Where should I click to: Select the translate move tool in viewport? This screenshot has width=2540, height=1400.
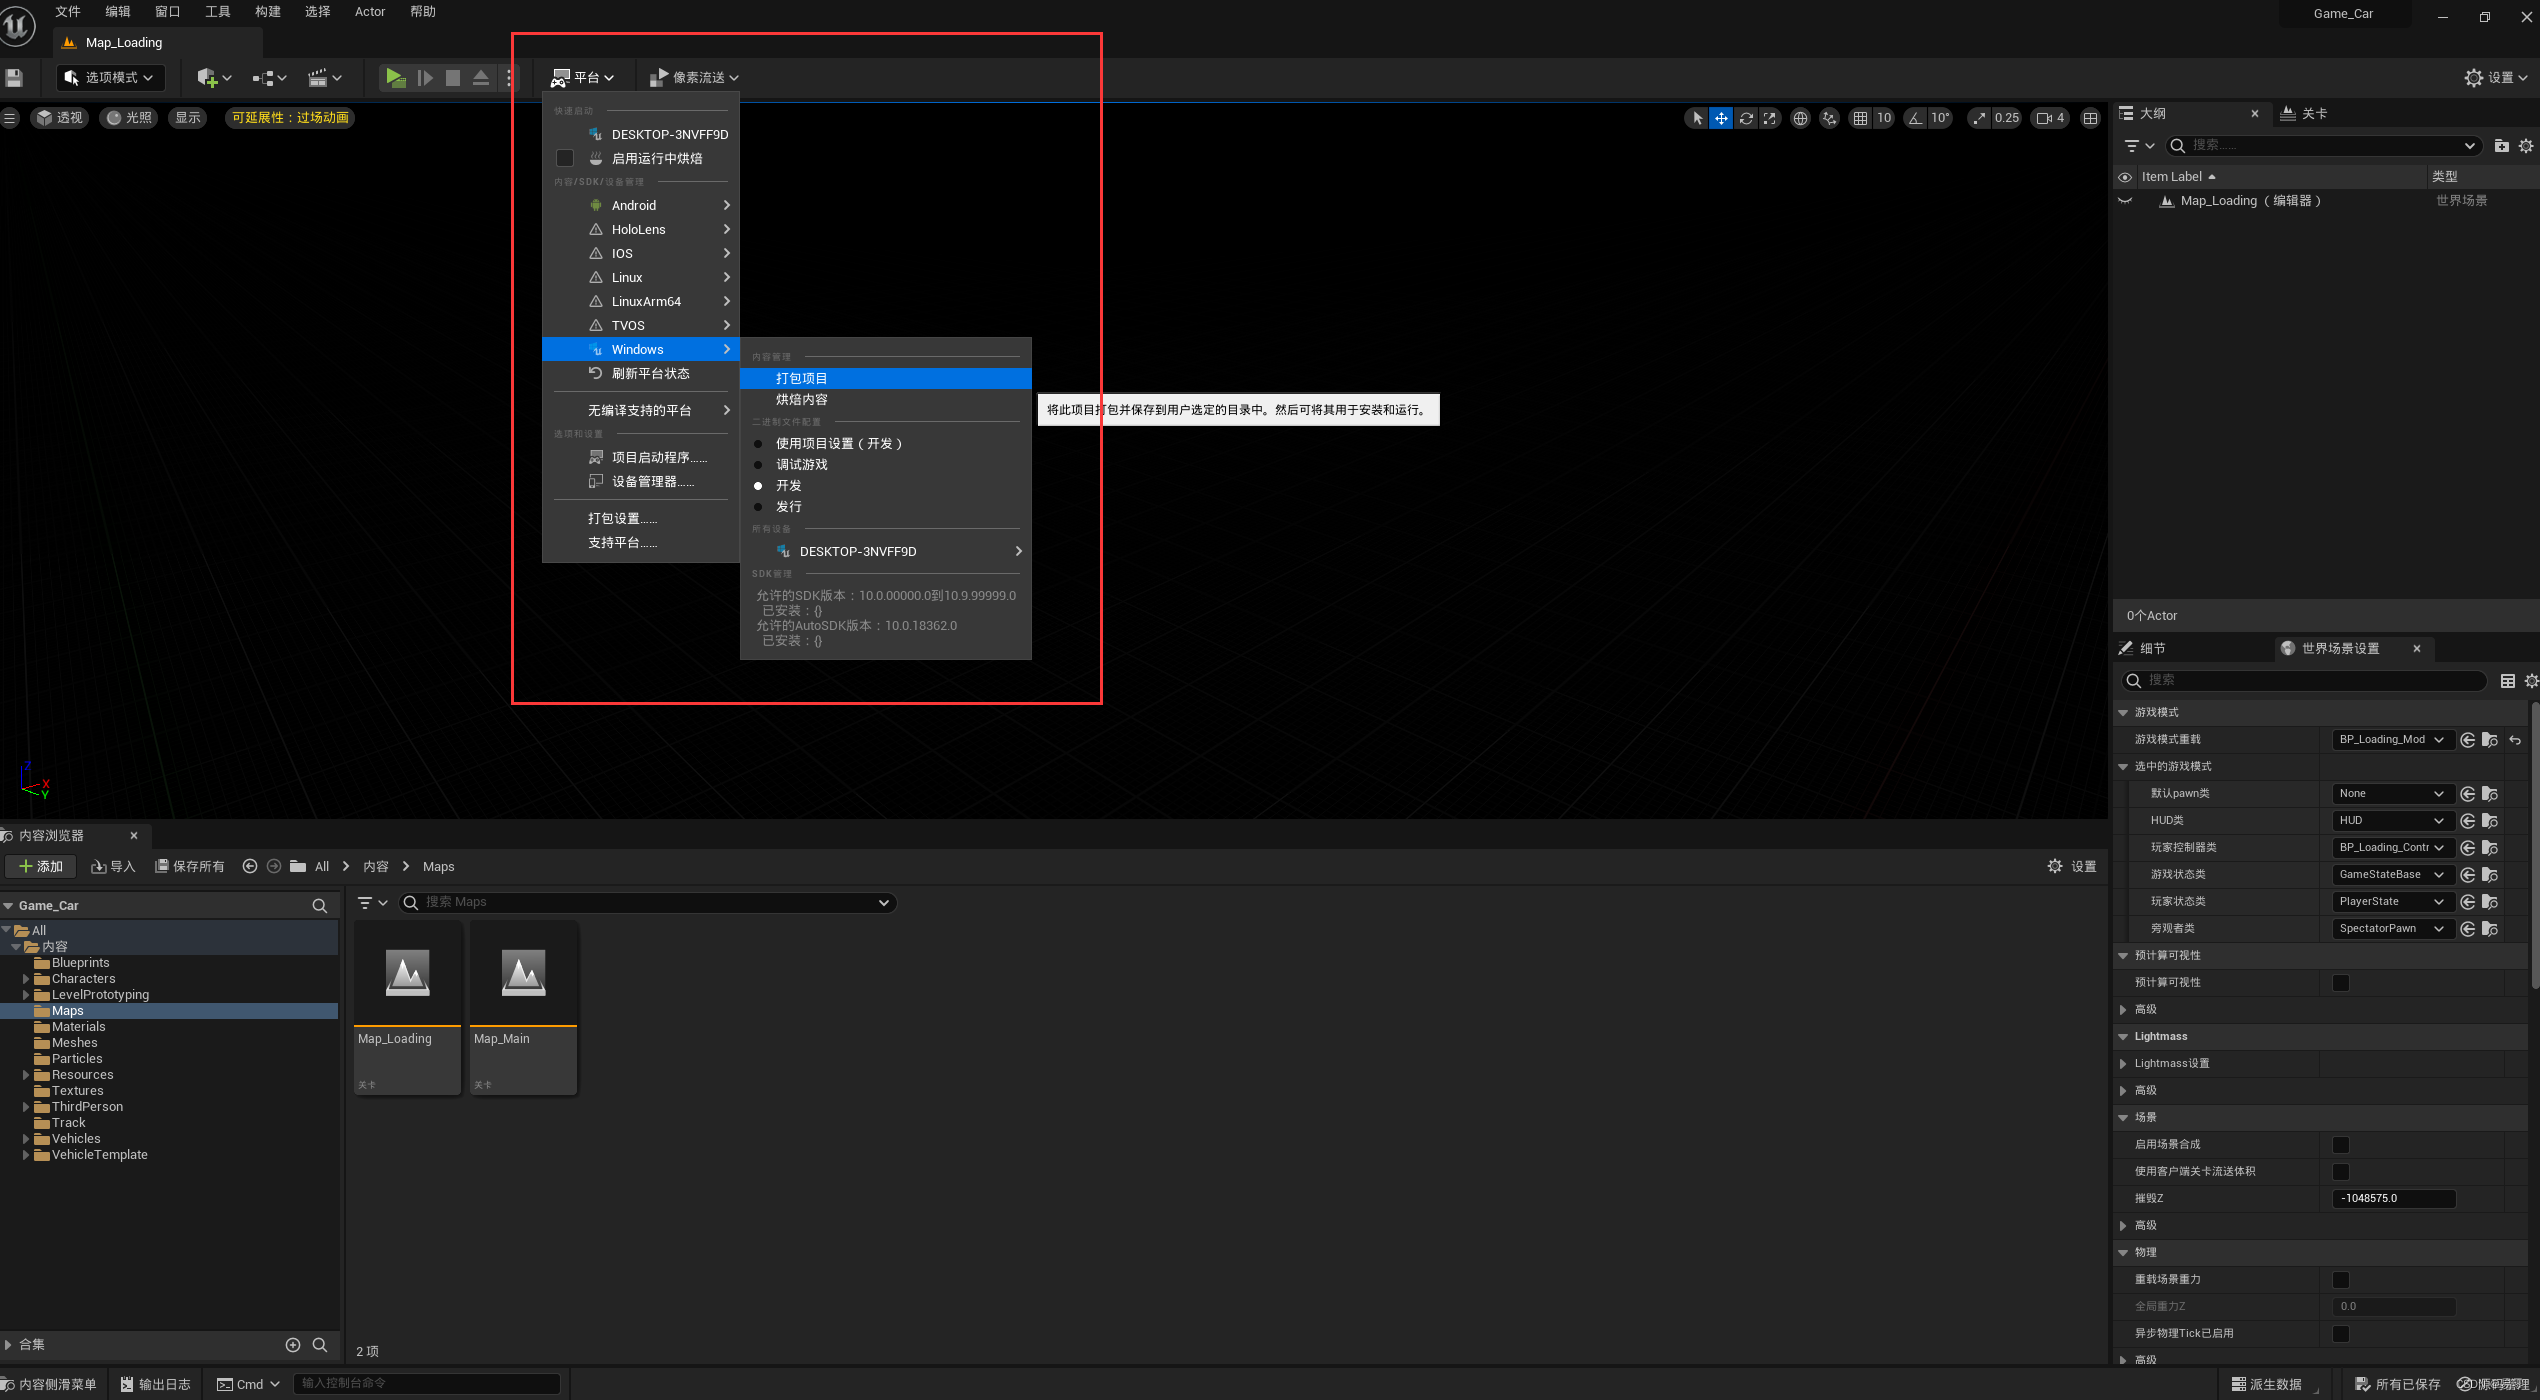click(1721, 118)
